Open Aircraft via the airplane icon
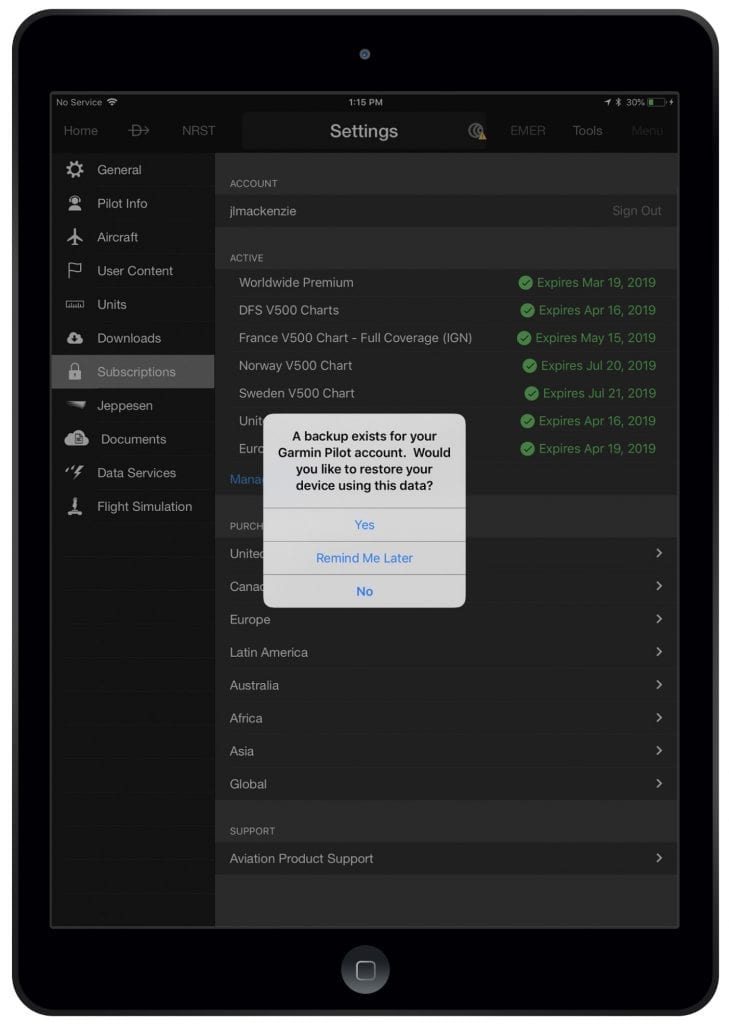 (x=75, y=238)
